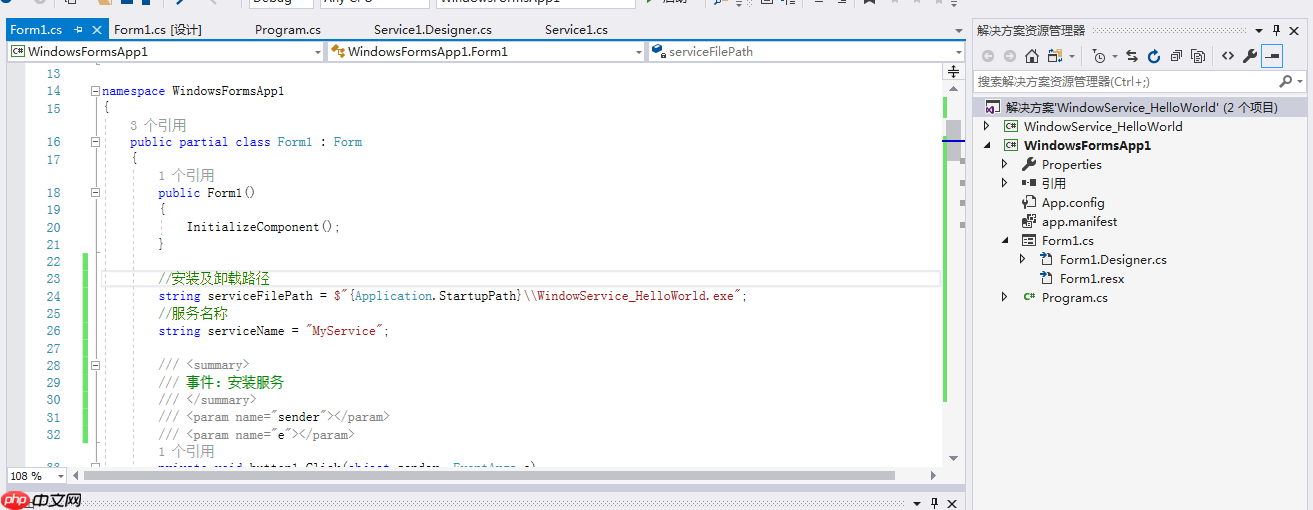Viewport: 1313px width, 510px height.
Task: Select App.config in the solution tree
Action: pyautogui.click(x=1072, y=202)
